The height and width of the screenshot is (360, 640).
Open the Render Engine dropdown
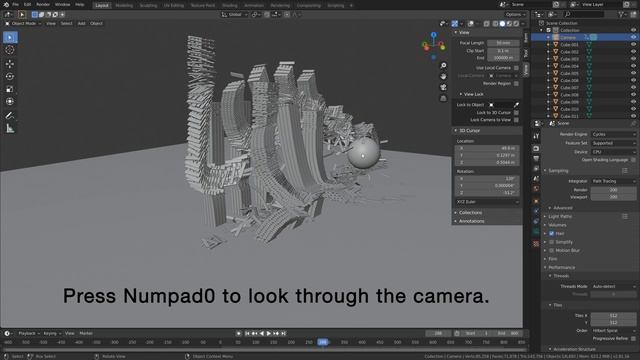click(613, 134)
